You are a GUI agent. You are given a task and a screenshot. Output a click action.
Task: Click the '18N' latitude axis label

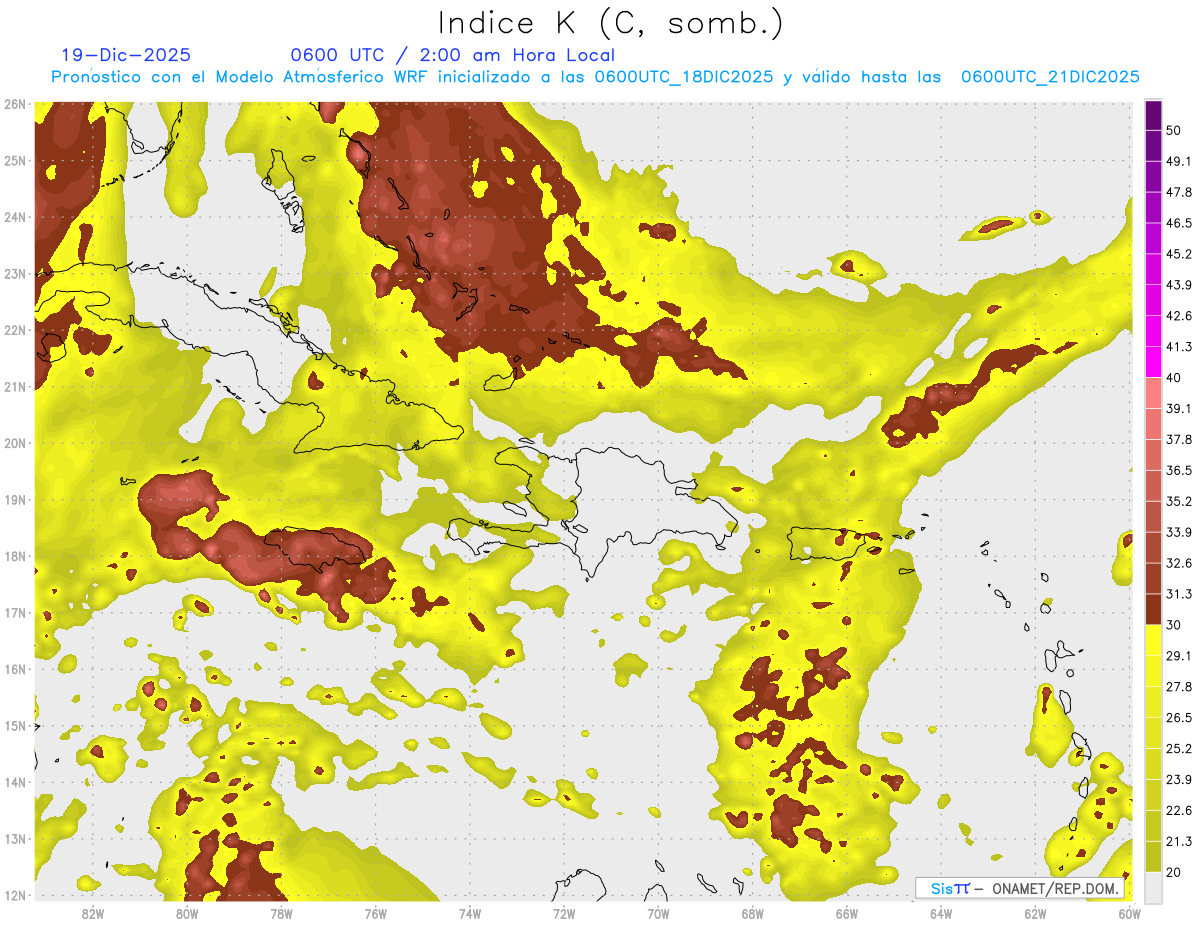15,556
